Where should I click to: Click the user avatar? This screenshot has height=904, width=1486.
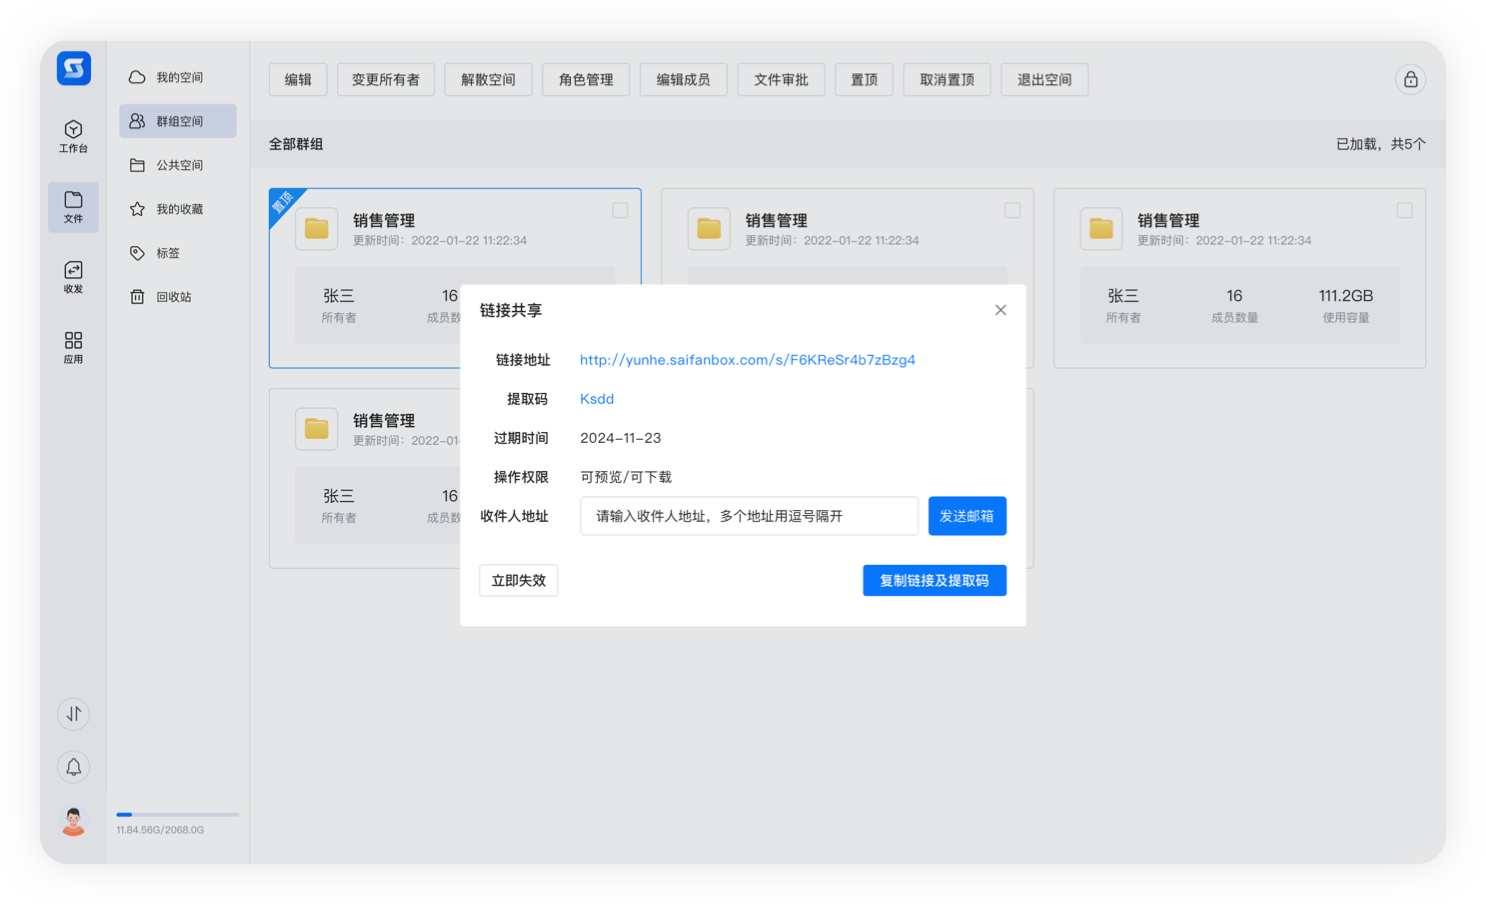(x=73, y=821)
